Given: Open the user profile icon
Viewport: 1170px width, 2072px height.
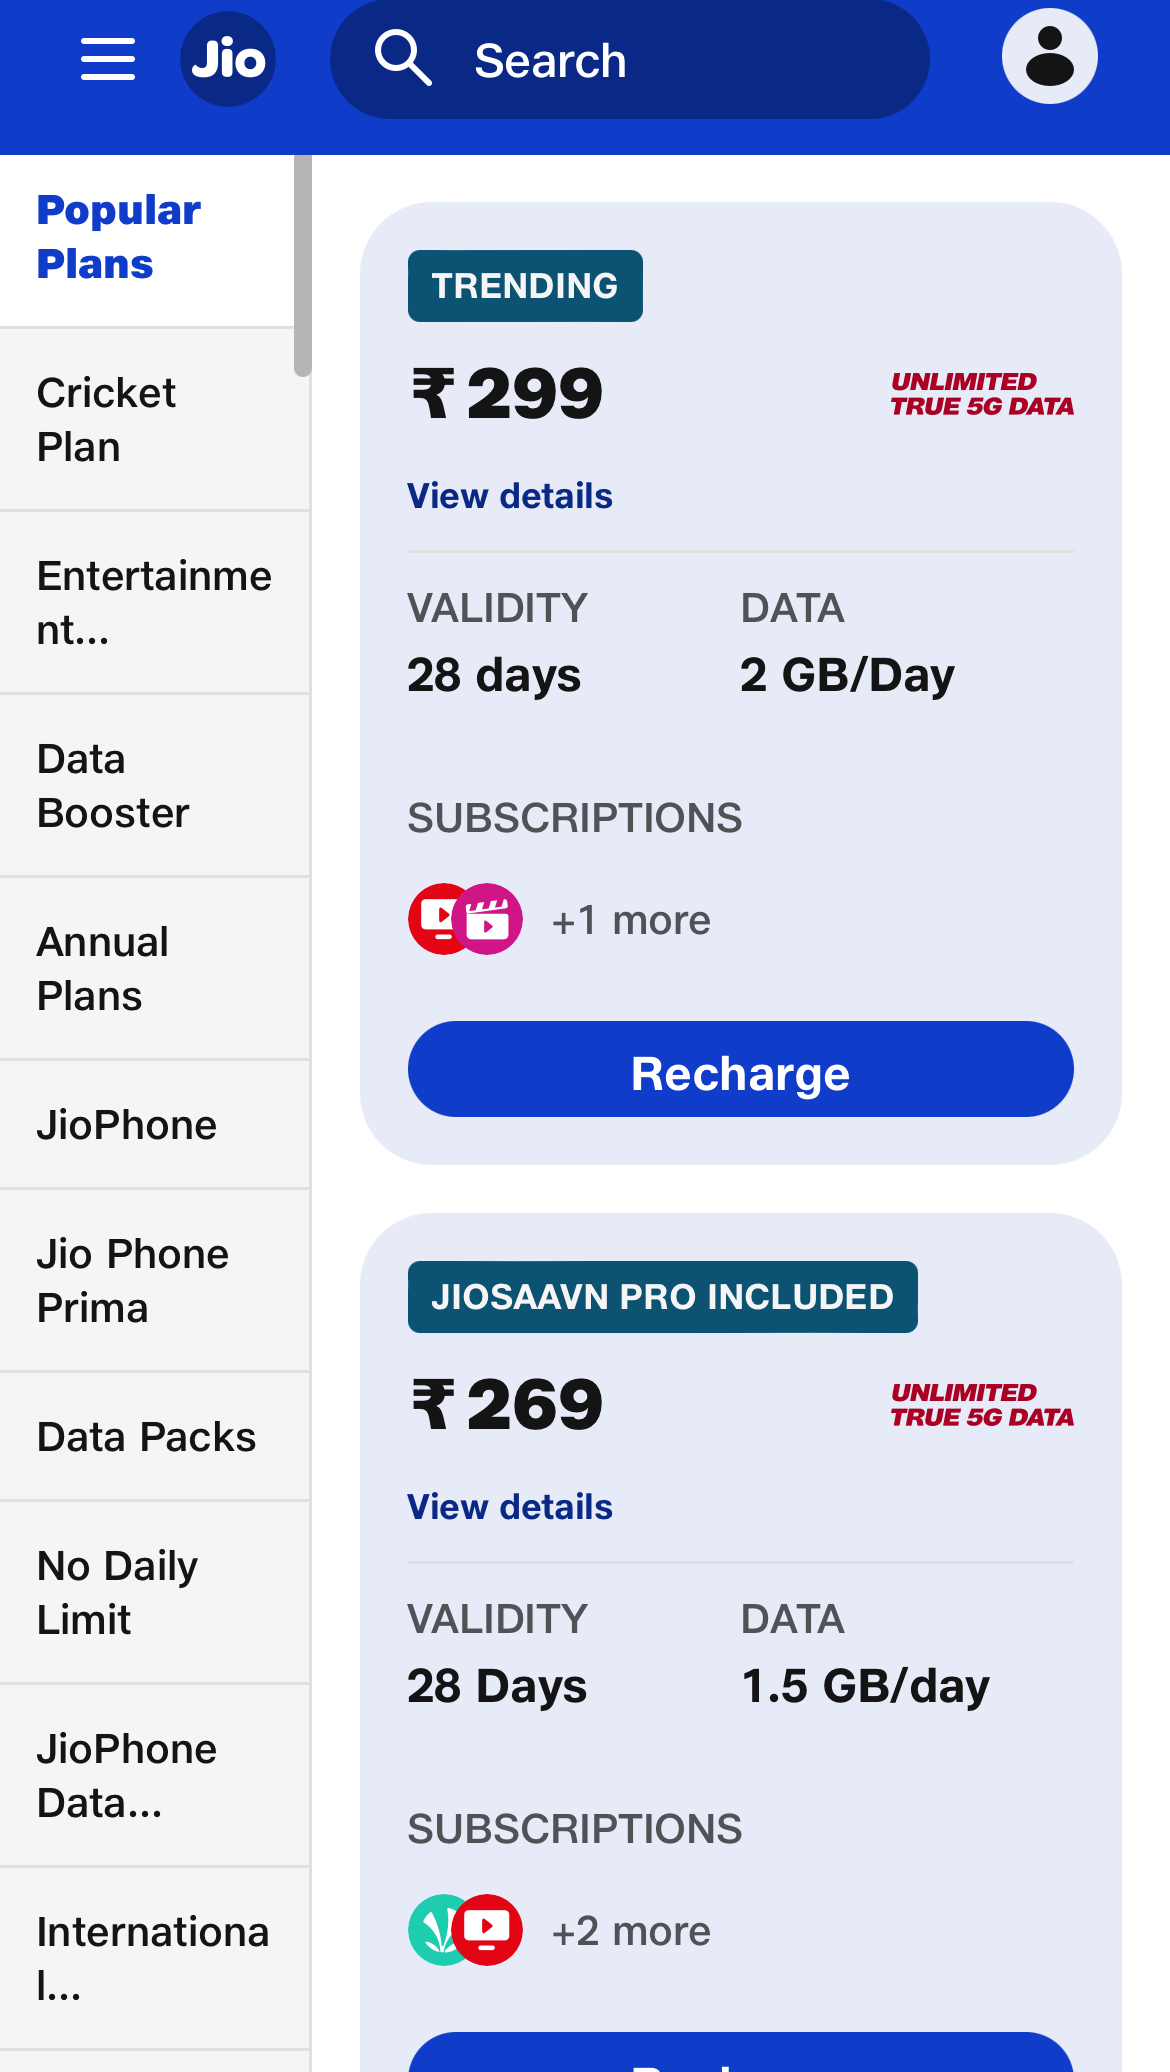Looking at the screenshot, I should coord(1050,56).
